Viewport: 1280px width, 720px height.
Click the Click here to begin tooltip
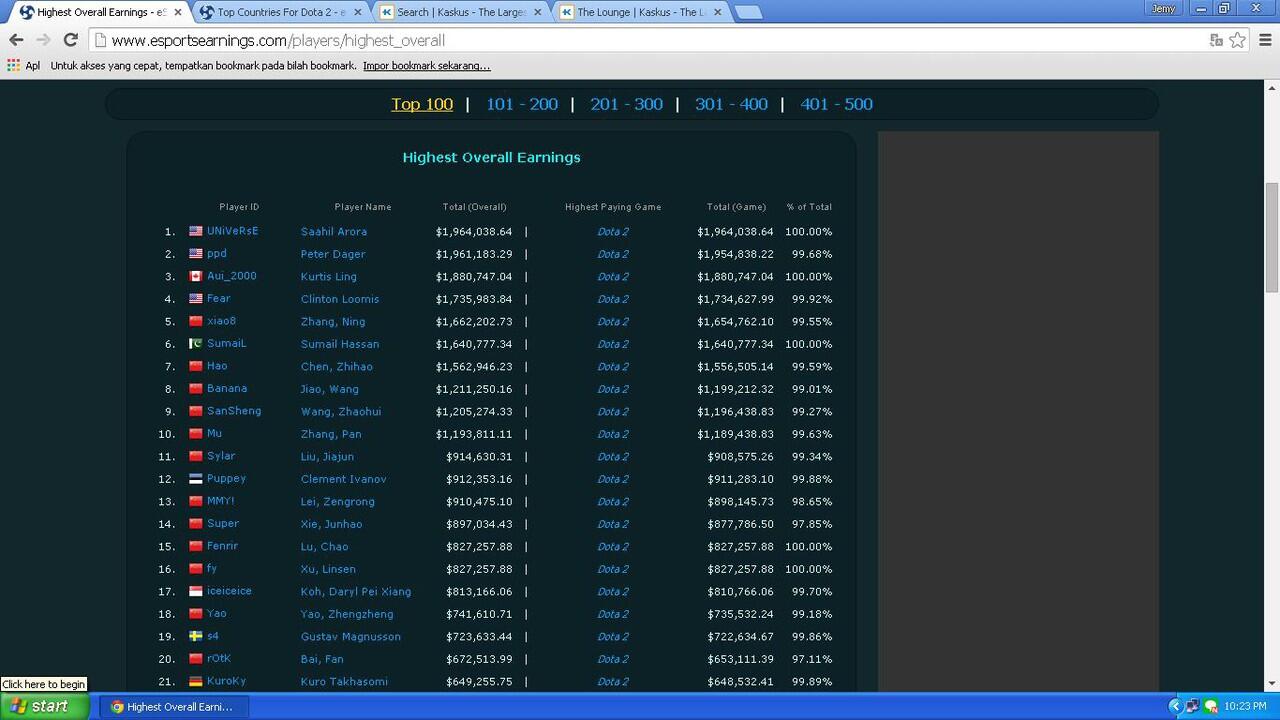44,684
